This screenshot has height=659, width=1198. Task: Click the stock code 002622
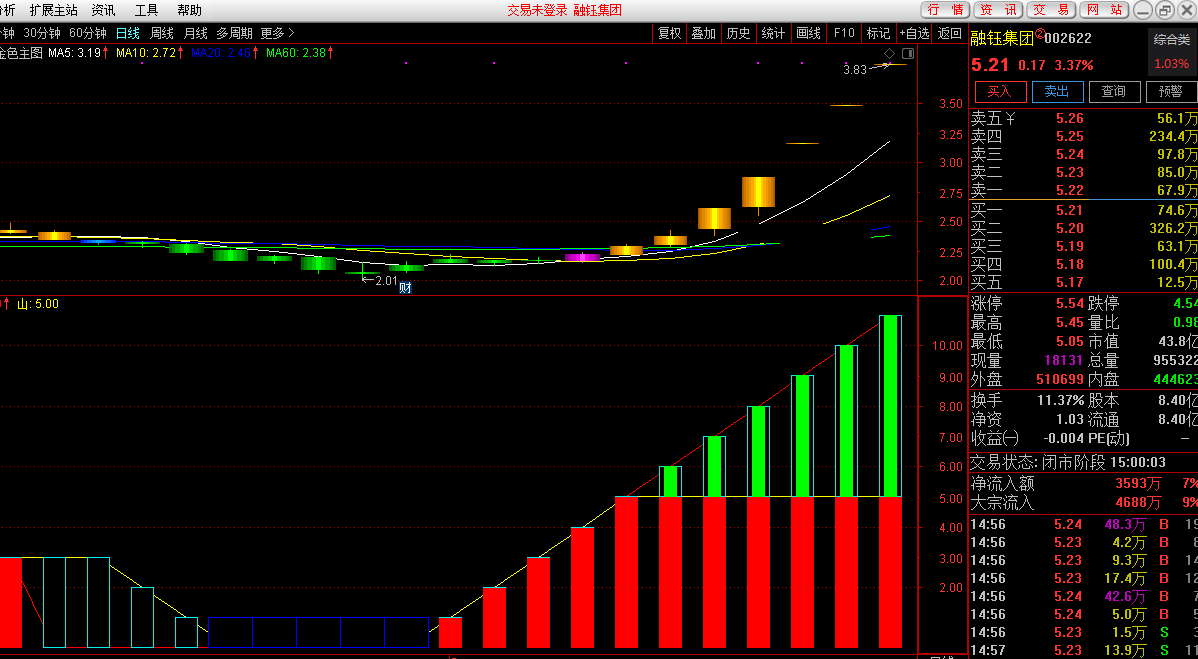tap(1068, 38)
